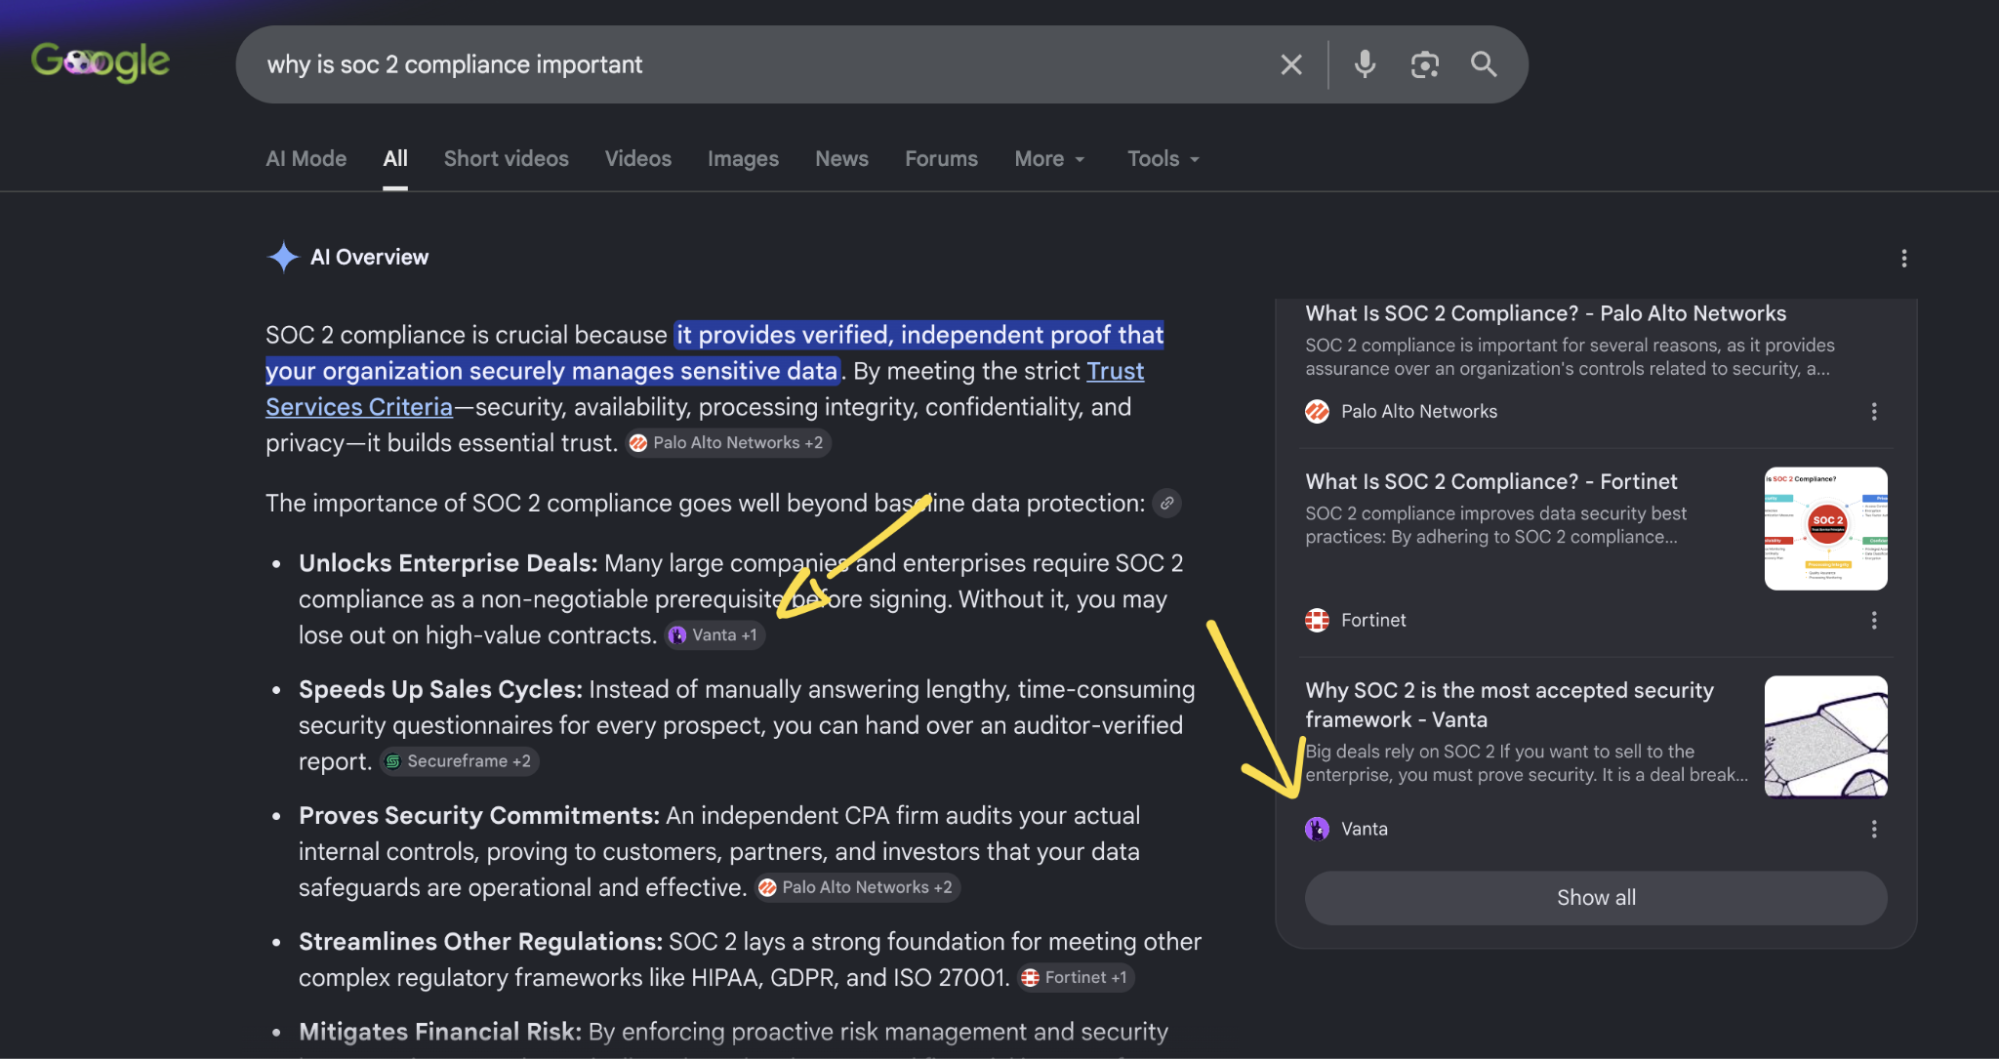Open Short videos tab
Viewport: 1999px width, 1060px height.
click(506, 159)
